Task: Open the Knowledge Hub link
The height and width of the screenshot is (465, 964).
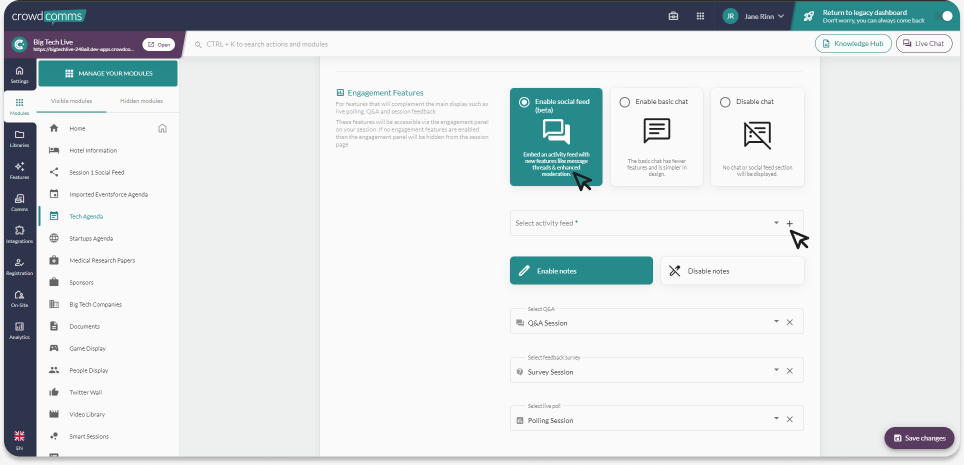Action: point(853,44)
